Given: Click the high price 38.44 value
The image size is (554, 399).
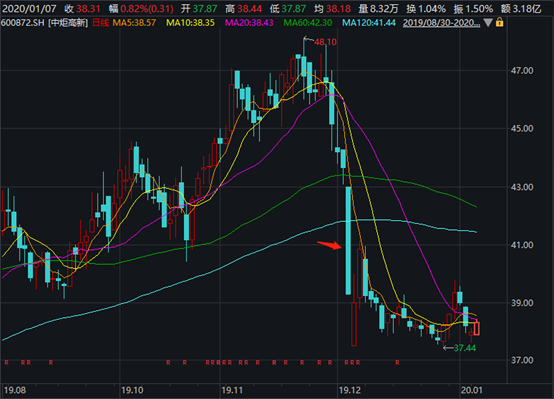Looking at the screenshot, I should point(249,8).
